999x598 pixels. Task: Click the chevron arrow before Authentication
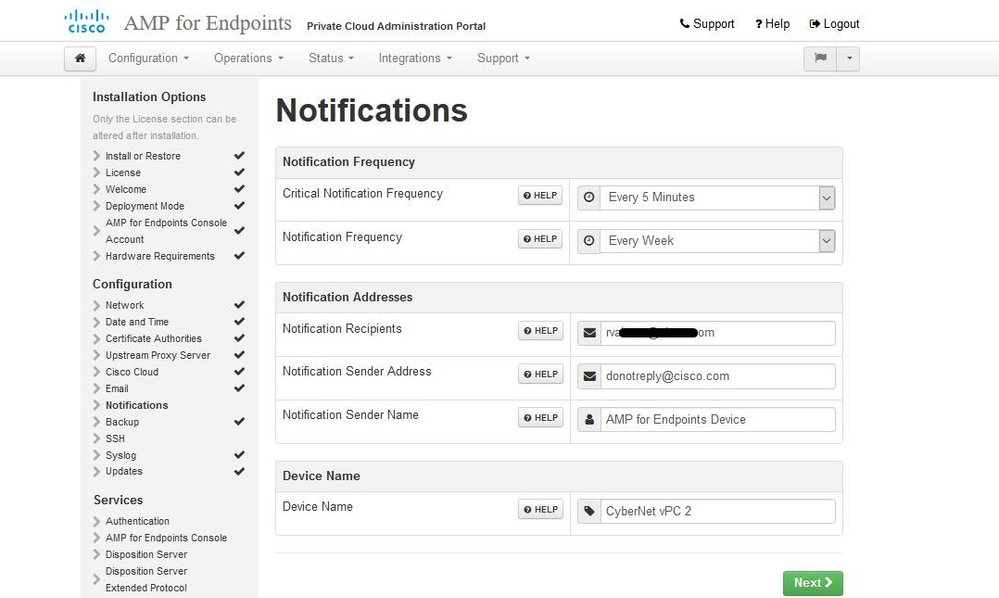point(96,521)
